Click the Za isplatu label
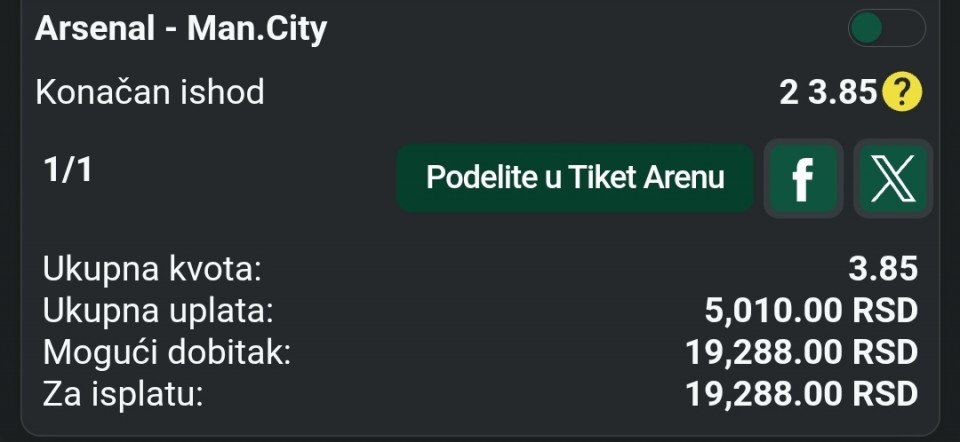Viewport: 960px width, 442px height. pos(123,393)
